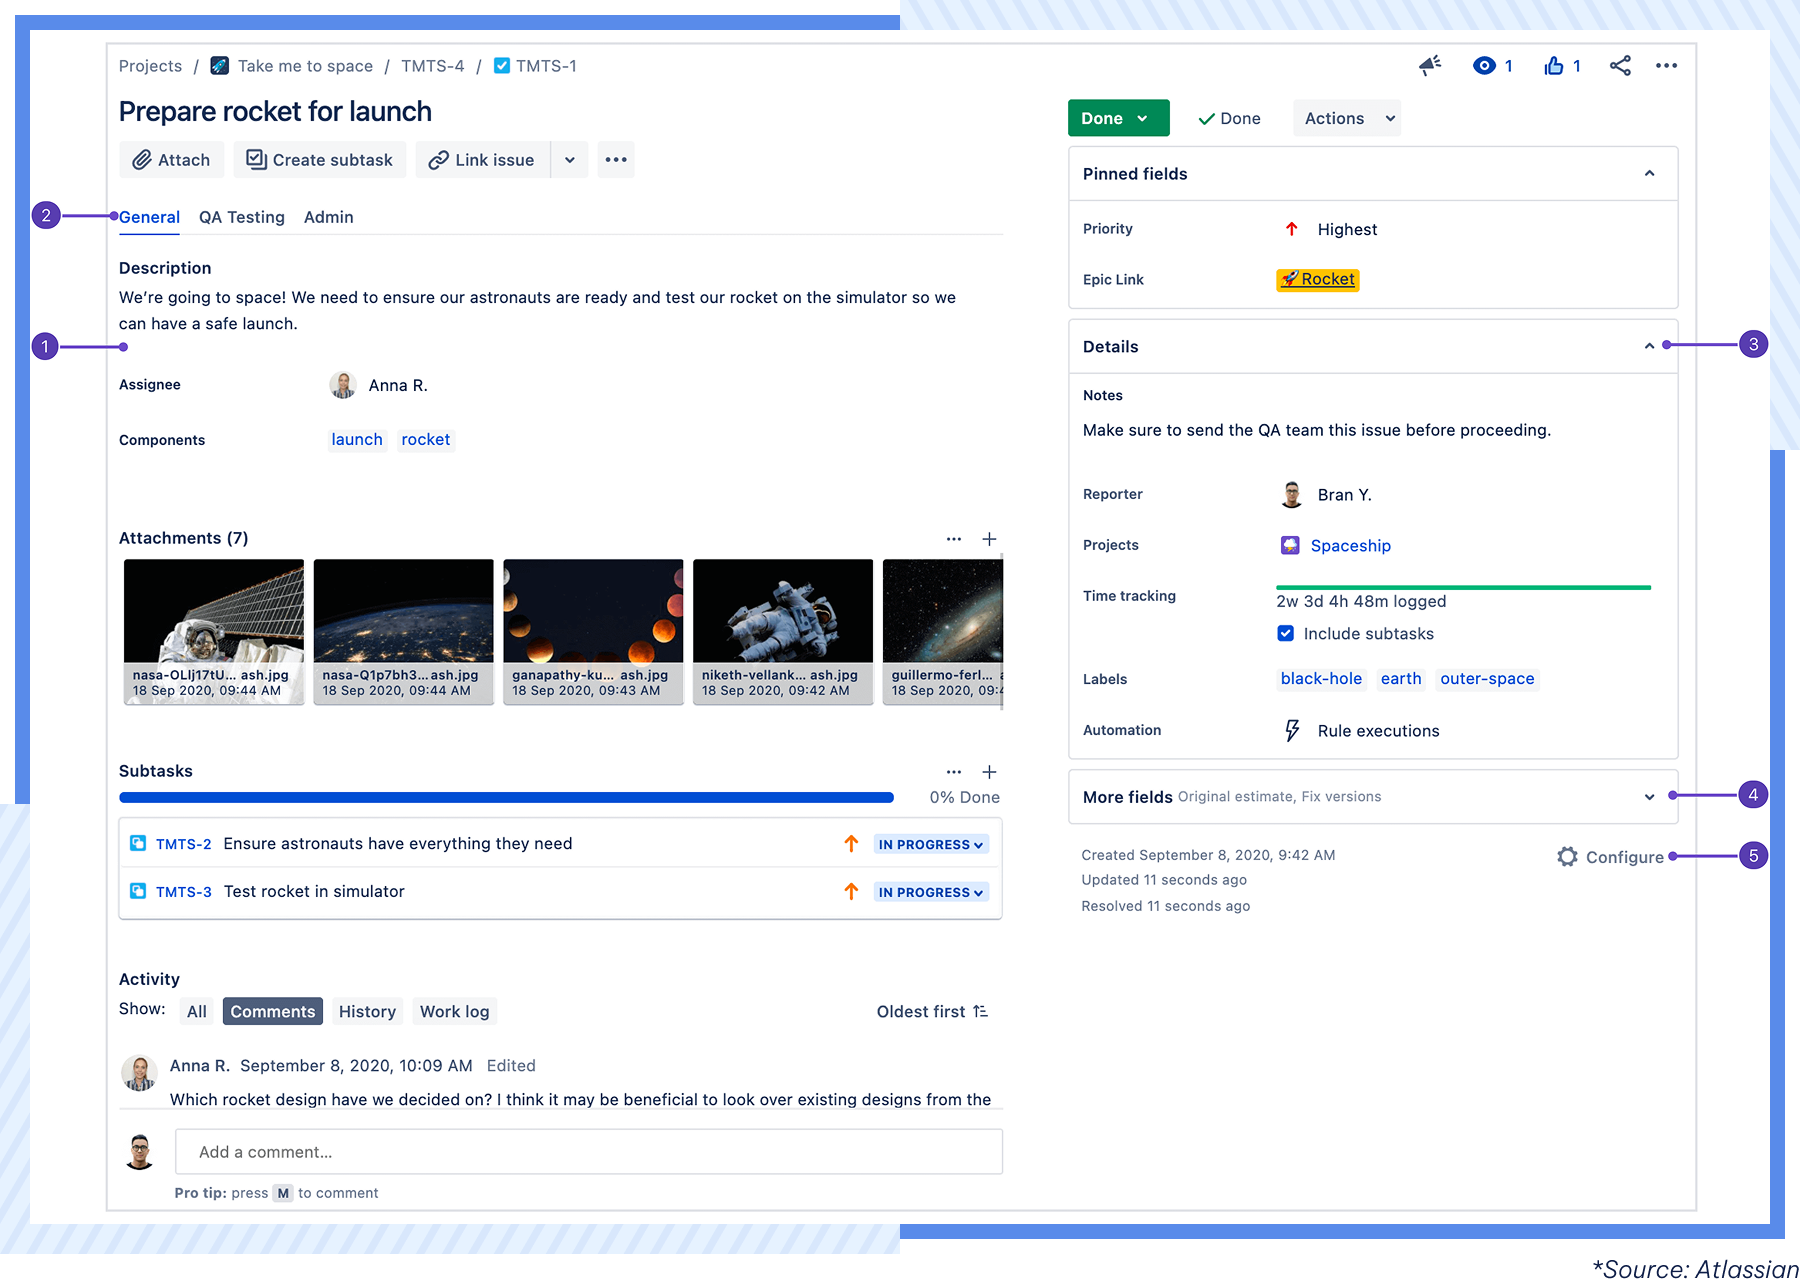This screenshot has width=1800, height=1284.
Task: Click the subtasks progress bar
Action: (505, 797)
